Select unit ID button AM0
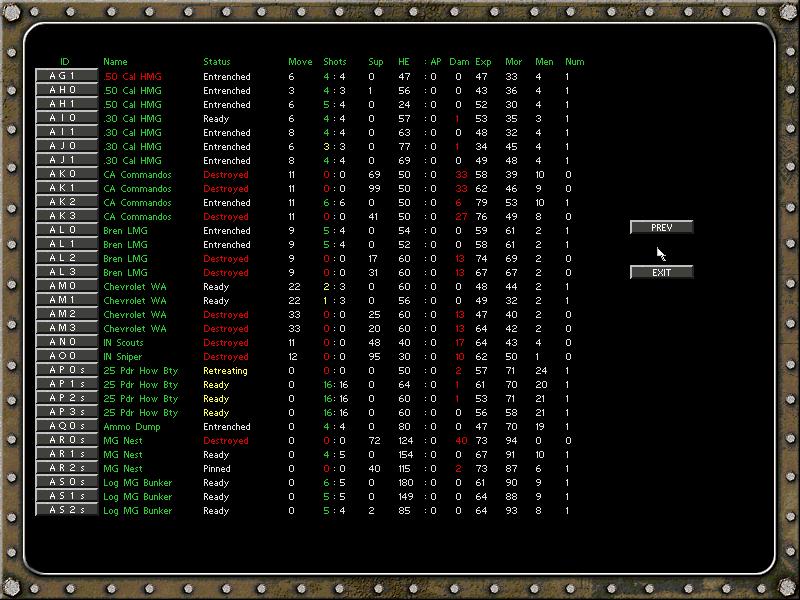This screenshot has height=600, width=800. pyautogui.click(x=67, y=286)
